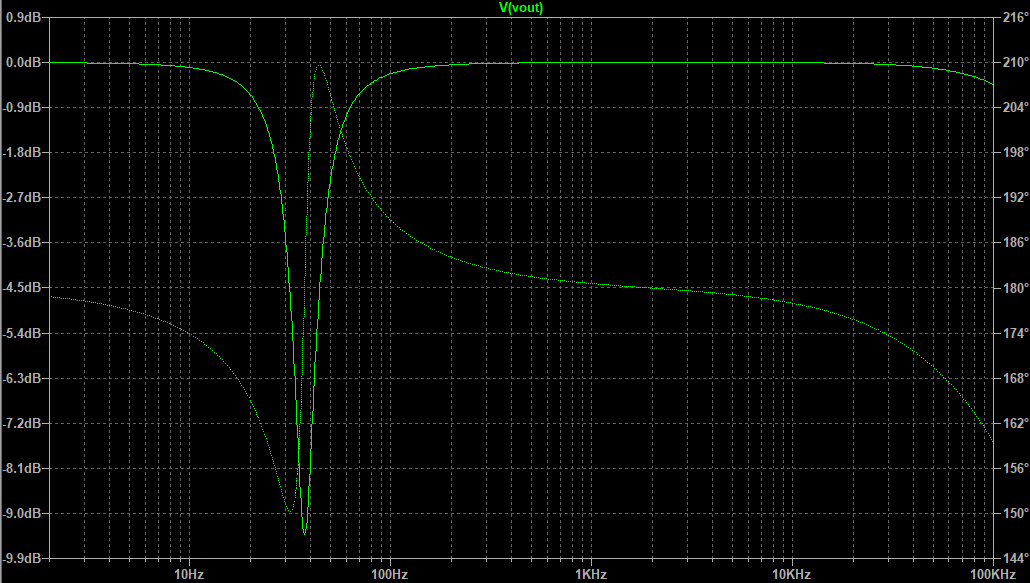This screenshot has height=583, width=1030.
Task: Click the -7.2dB left axis label
Action: coord(22,423)
